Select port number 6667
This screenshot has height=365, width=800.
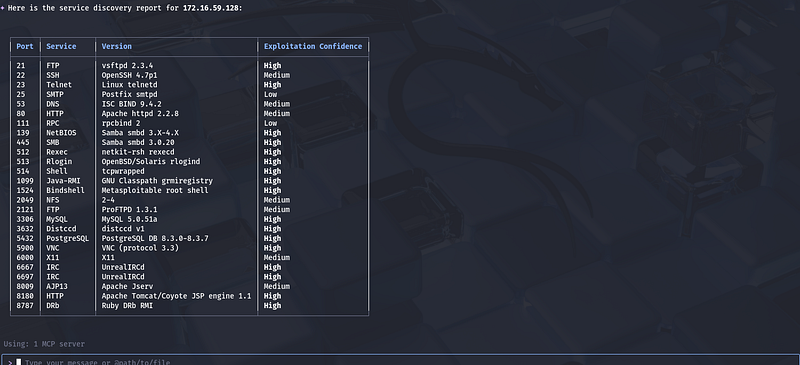coord(25,267)
